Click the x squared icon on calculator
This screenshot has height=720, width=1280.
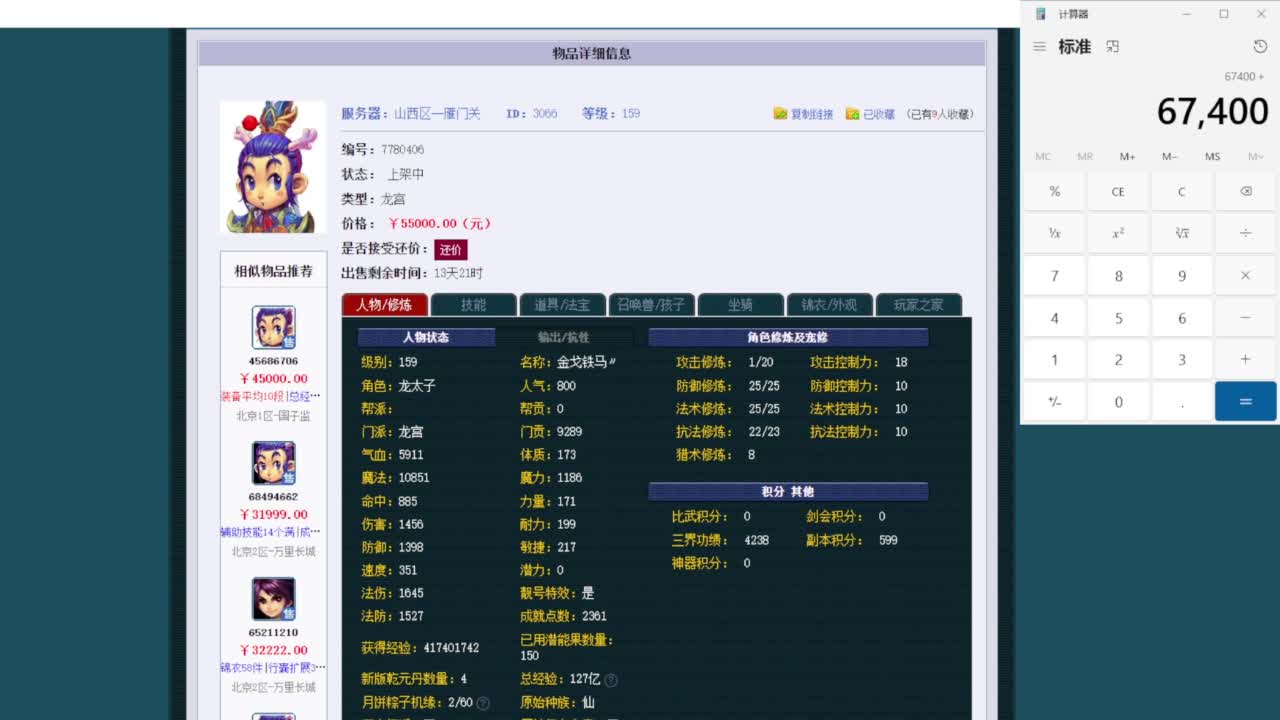coord(1117,232)
